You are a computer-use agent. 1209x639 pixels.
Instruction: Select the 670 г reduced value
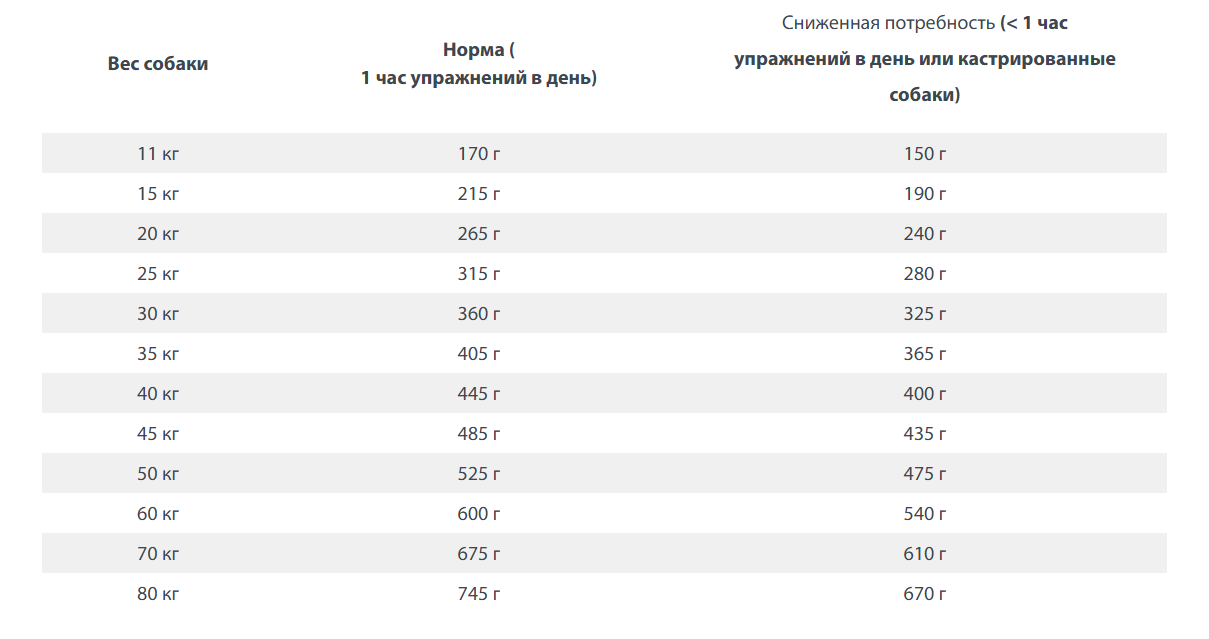click(x=924, y=594)
